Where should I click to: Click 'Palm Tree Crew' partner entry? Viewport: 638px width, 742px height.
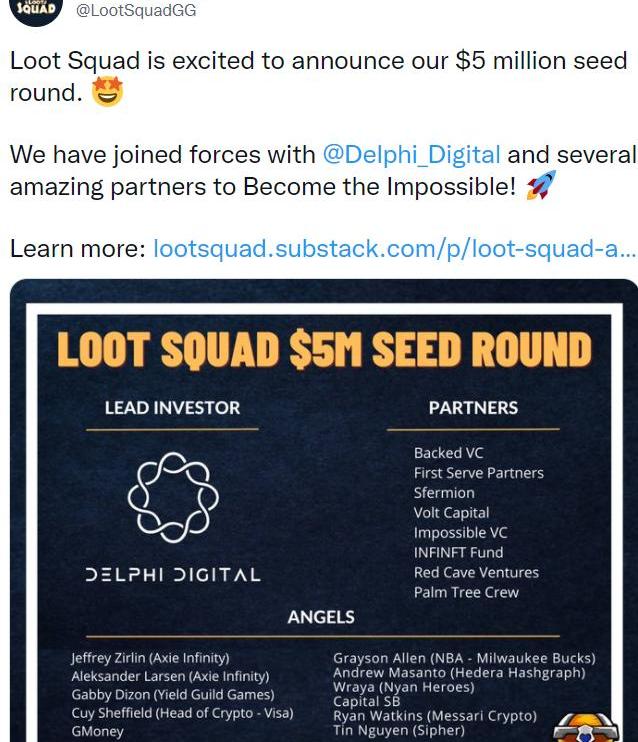click(x=466, y=592)
